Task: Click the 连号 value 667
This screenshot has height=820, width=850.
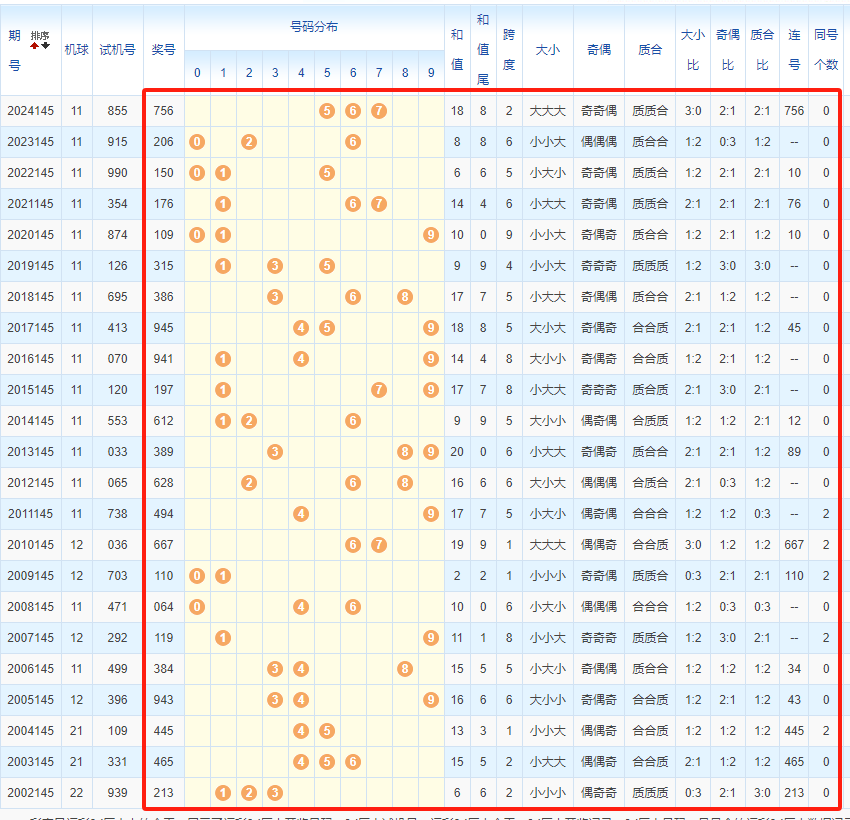Action: [794, 545]
